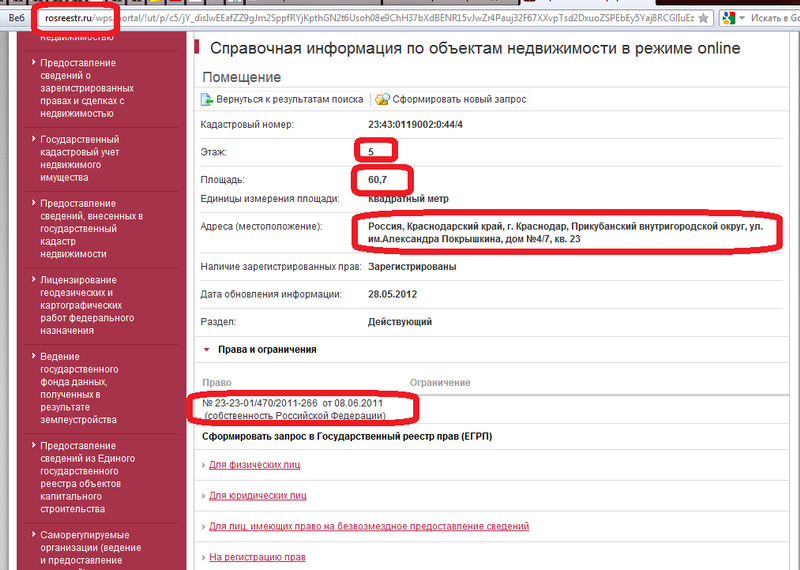Click the new request icon
The width and height of the screenshot is (800, 570).
click(x=382, y=100)
